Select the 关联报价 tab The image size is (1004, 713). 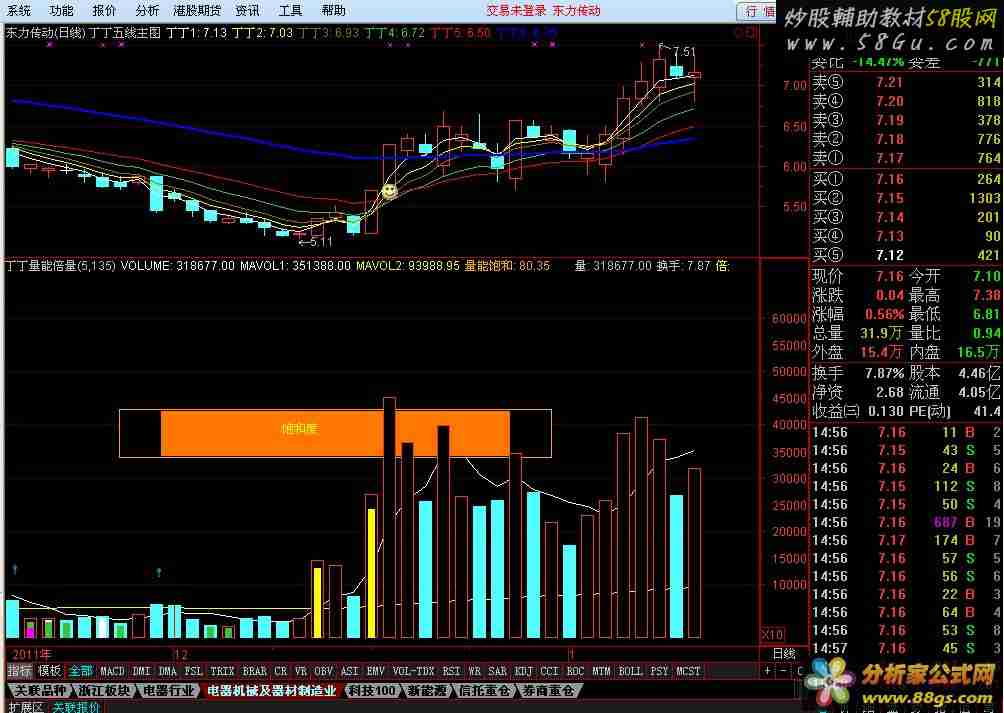click(x=76, y=707)
